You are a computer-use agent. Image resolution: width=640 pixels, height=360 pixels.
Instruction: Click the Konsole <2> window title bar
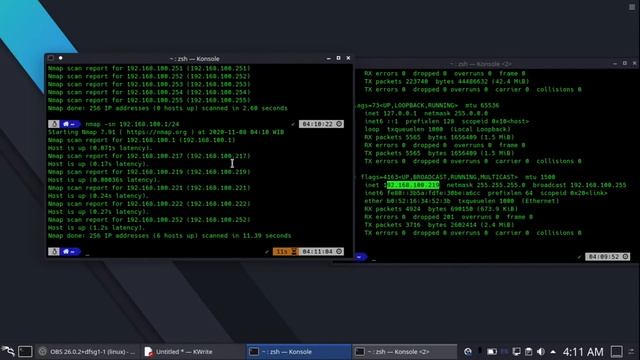click(x=481, y=64)
